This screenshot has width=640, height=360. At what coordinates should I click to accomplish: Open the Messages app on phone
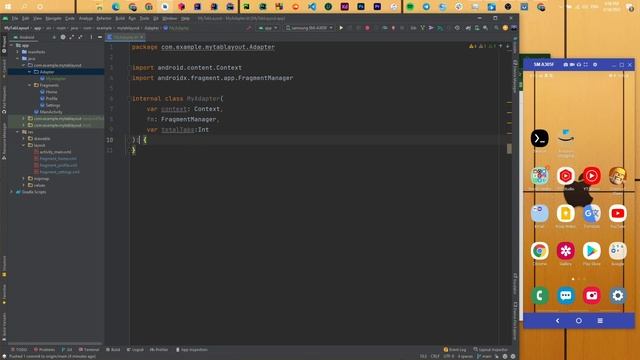[565, 296]
